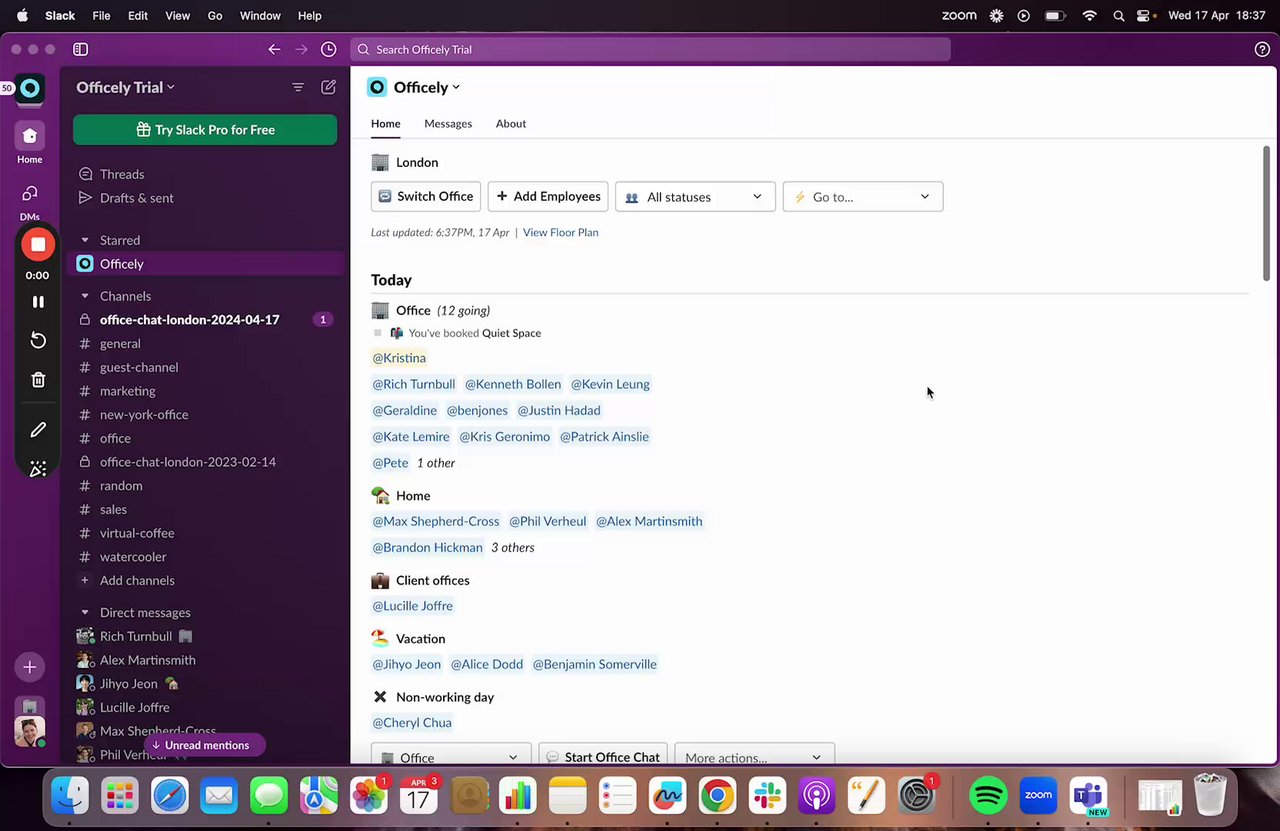Click the Start Office Chat button

(x=603, y=756)
